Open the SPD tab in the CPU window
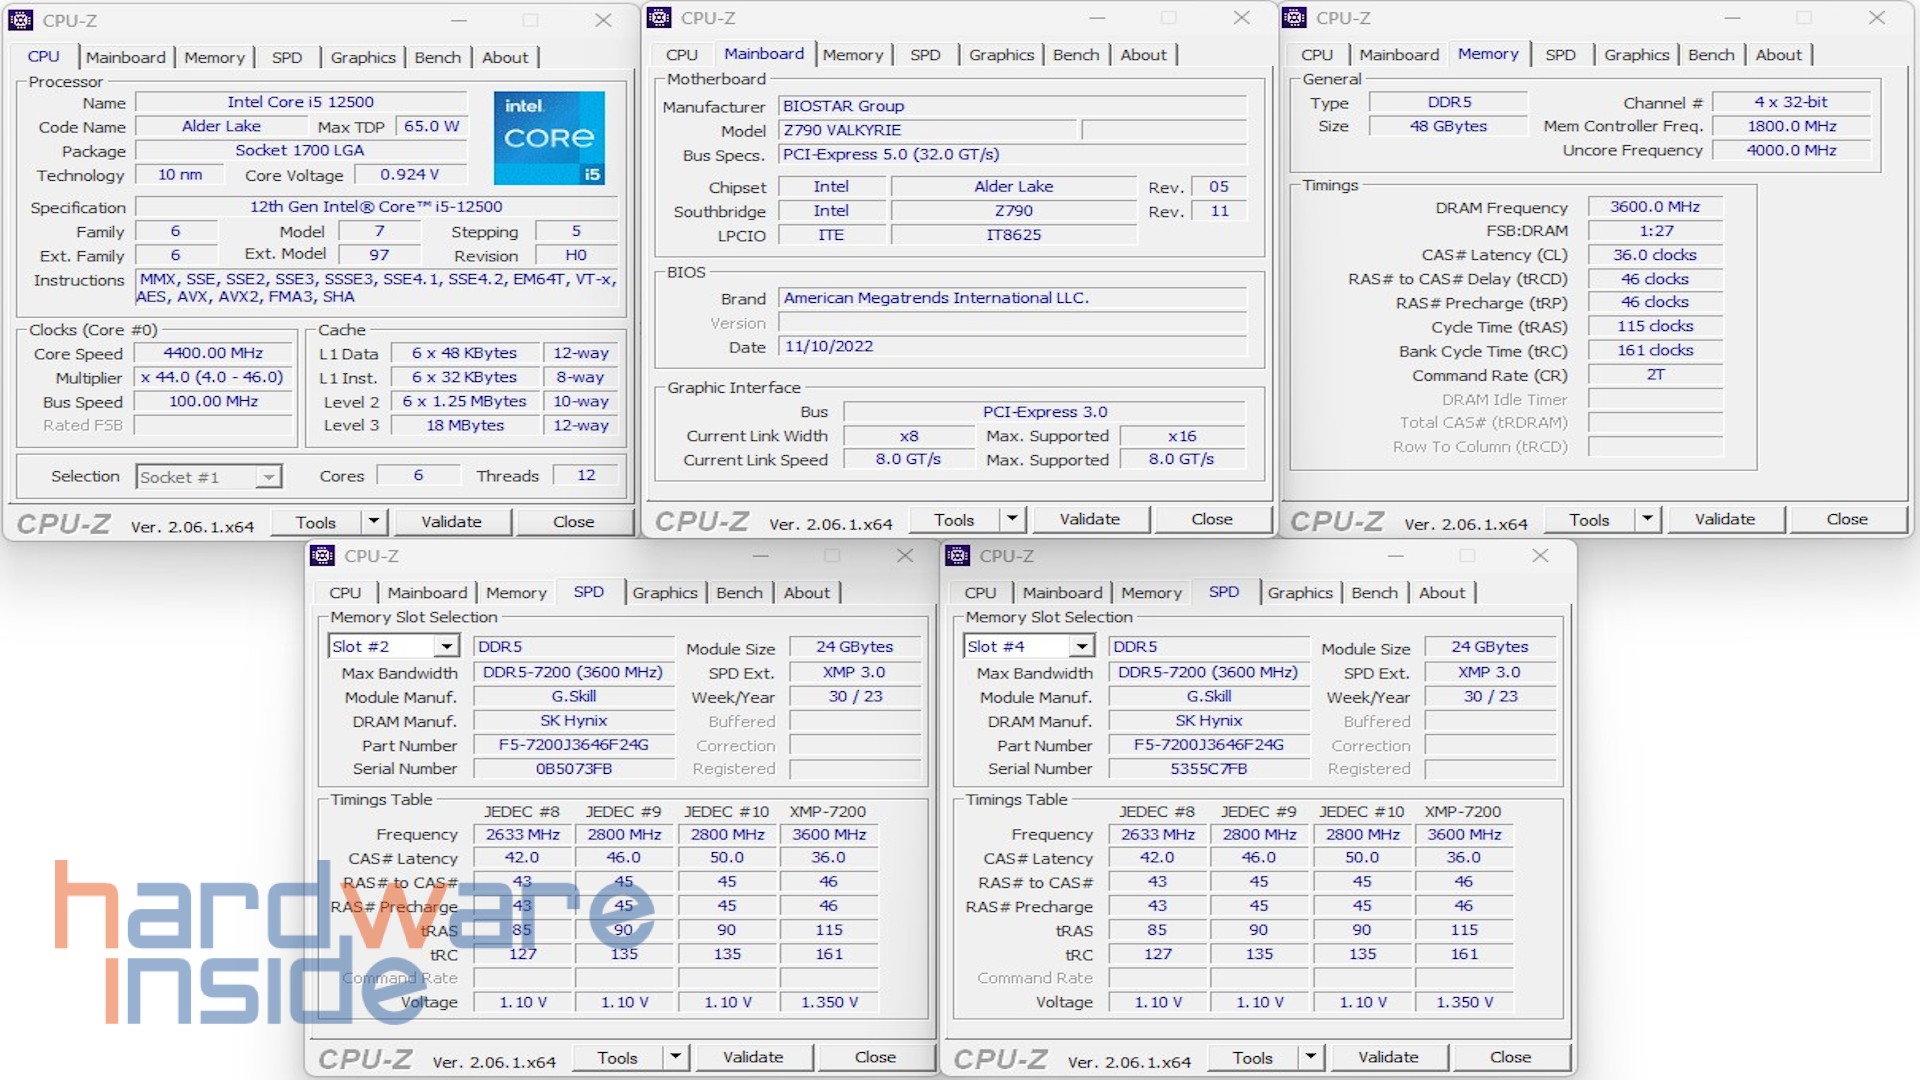 [x=287, y=58]
